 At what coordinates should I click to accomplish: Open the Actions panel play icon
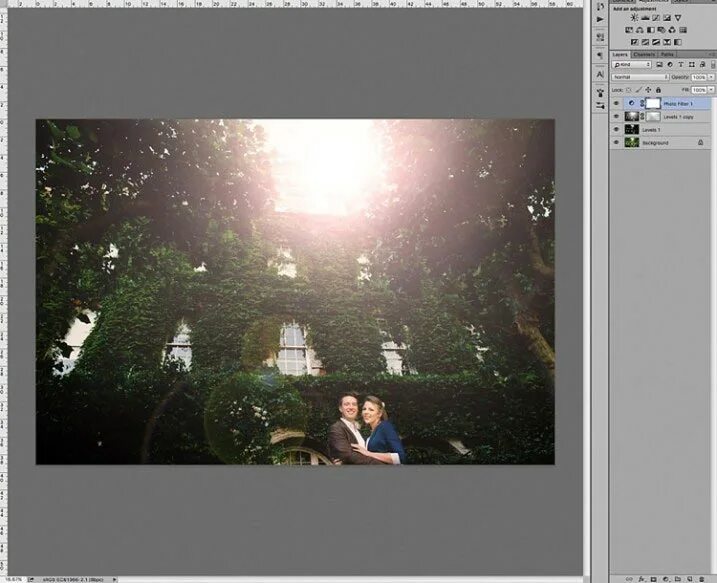(600, 19)
